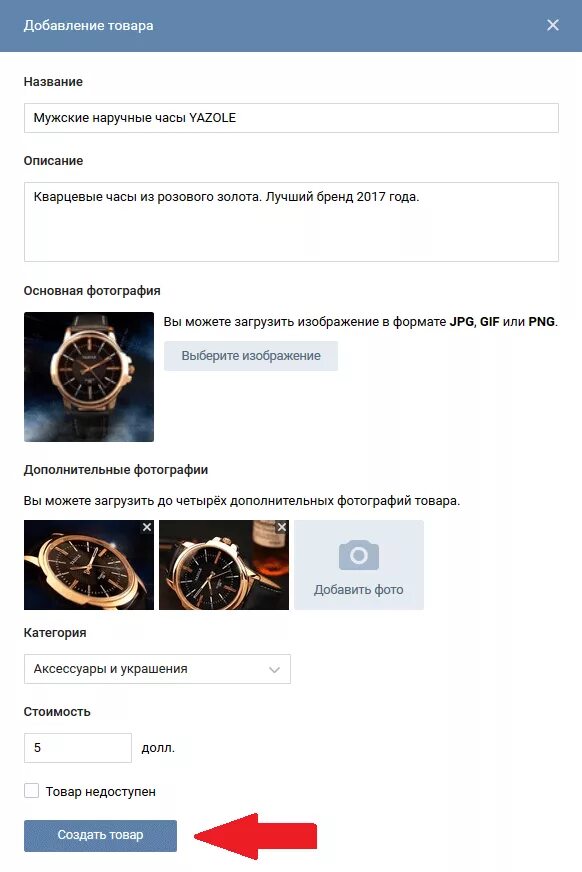This screenshot has width=582, height=872.
Task: Submit with the Создать товар button
Action: [101, 835]
